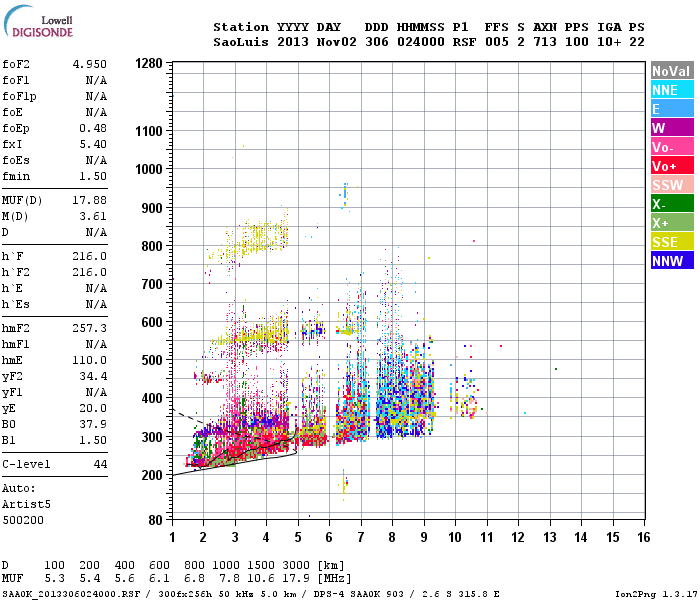This screenshot has height=600, width=700.
Task: Click the RSF P1 header value
Action: pos(464,42)
